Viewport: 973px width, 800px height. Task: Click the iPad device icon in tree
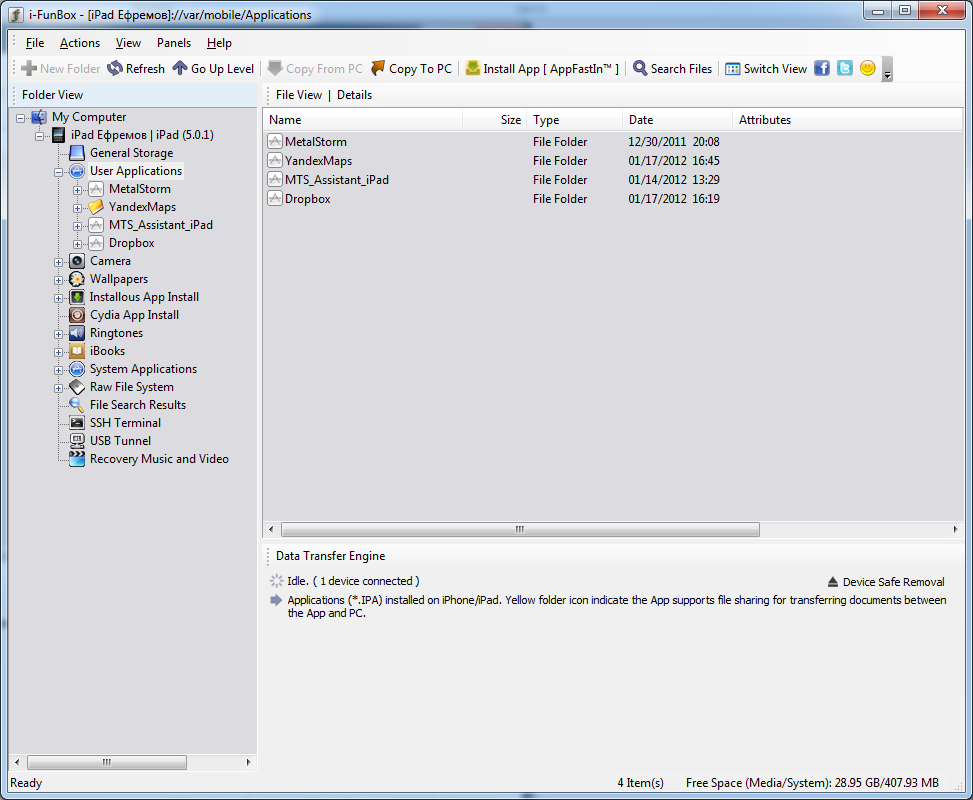click(x=58, y=135)
